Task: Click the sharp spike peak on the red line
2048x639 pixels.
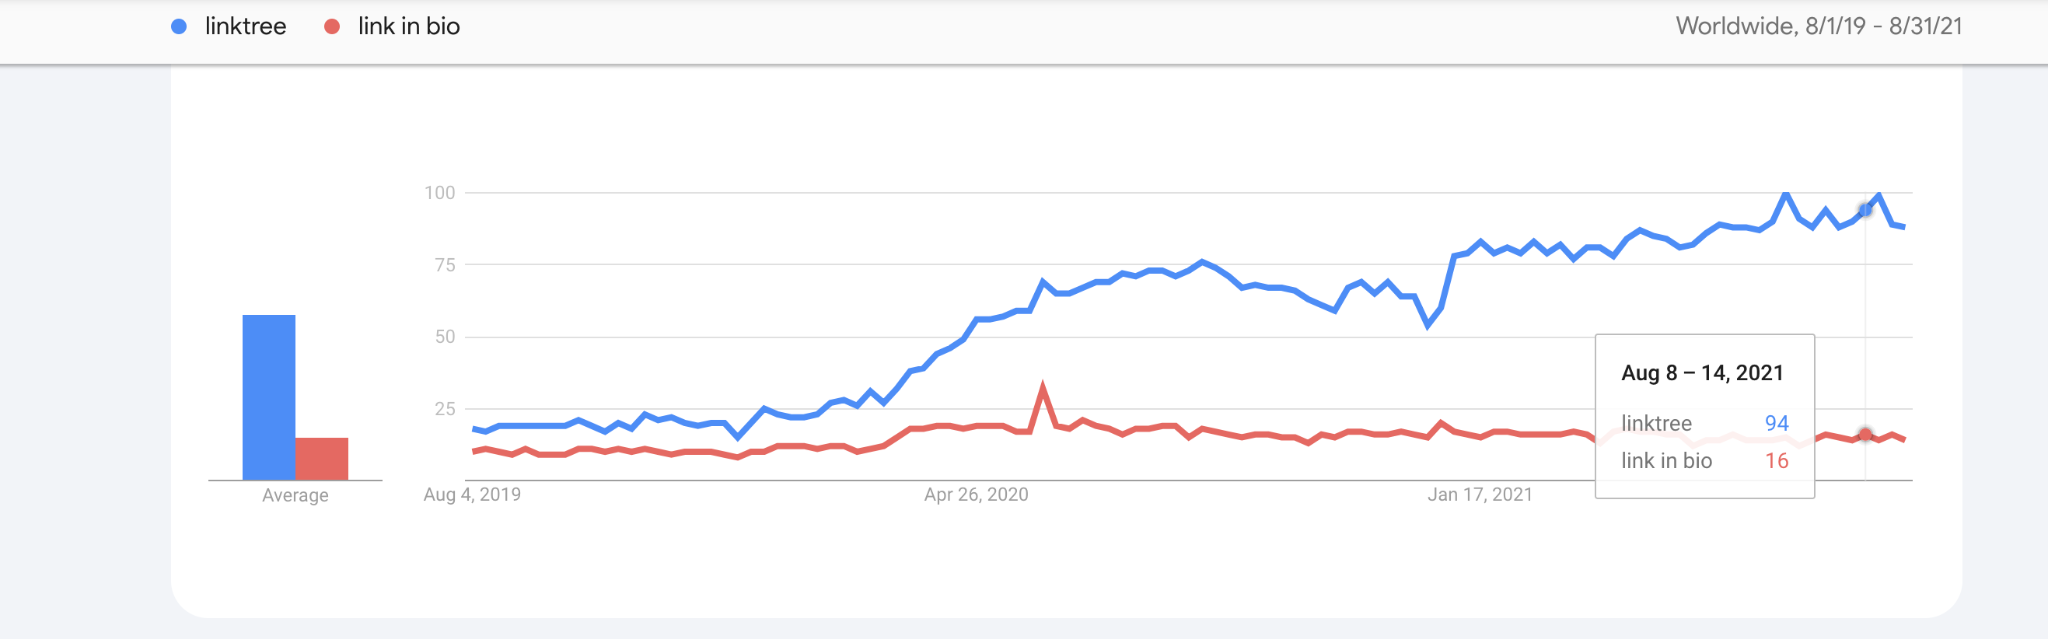Action: point(1043,387)
